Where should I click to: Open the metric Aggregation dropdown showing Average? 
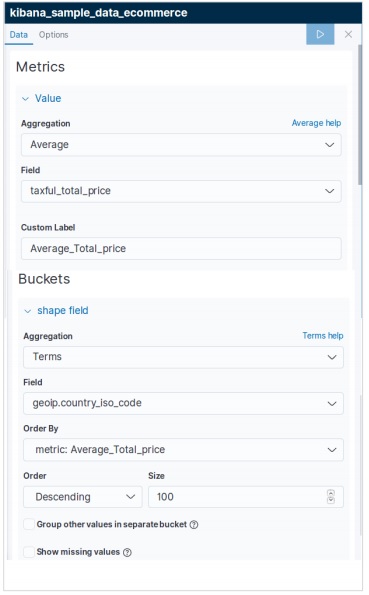pos(181,145)
